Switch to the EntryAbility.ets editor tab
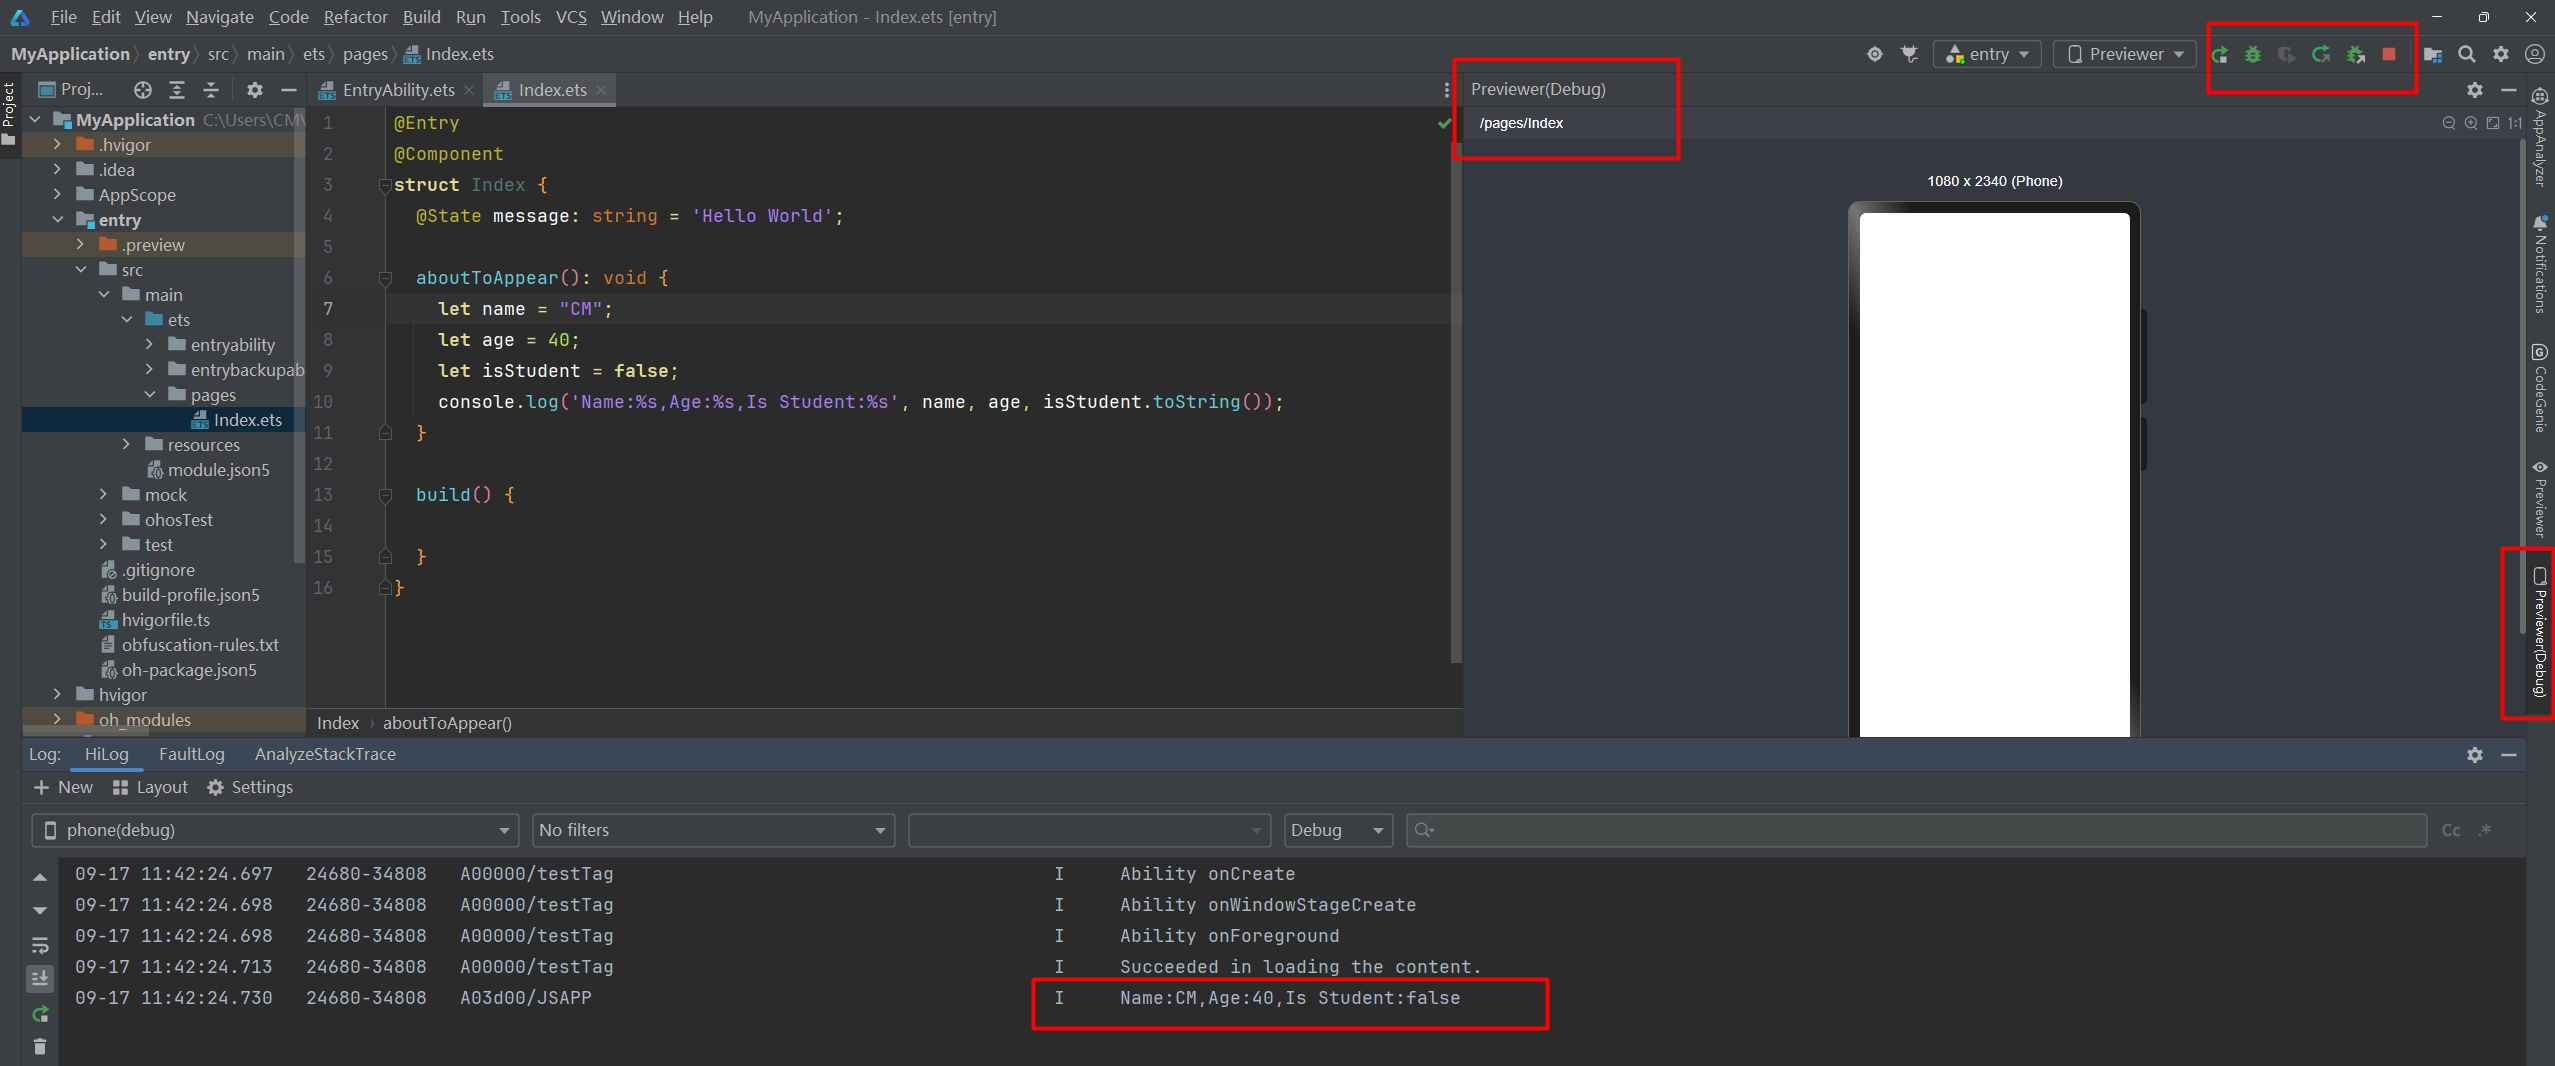Screen dimensions: 2555x1066 397,90
